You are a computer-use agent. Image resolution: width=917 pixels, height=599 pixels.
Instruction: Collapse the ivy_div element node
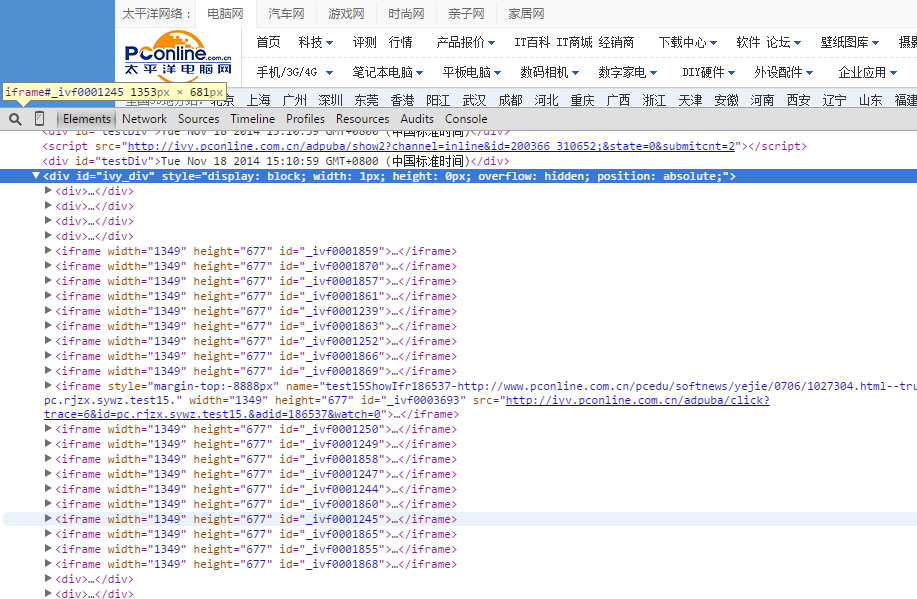click(36, 175)
